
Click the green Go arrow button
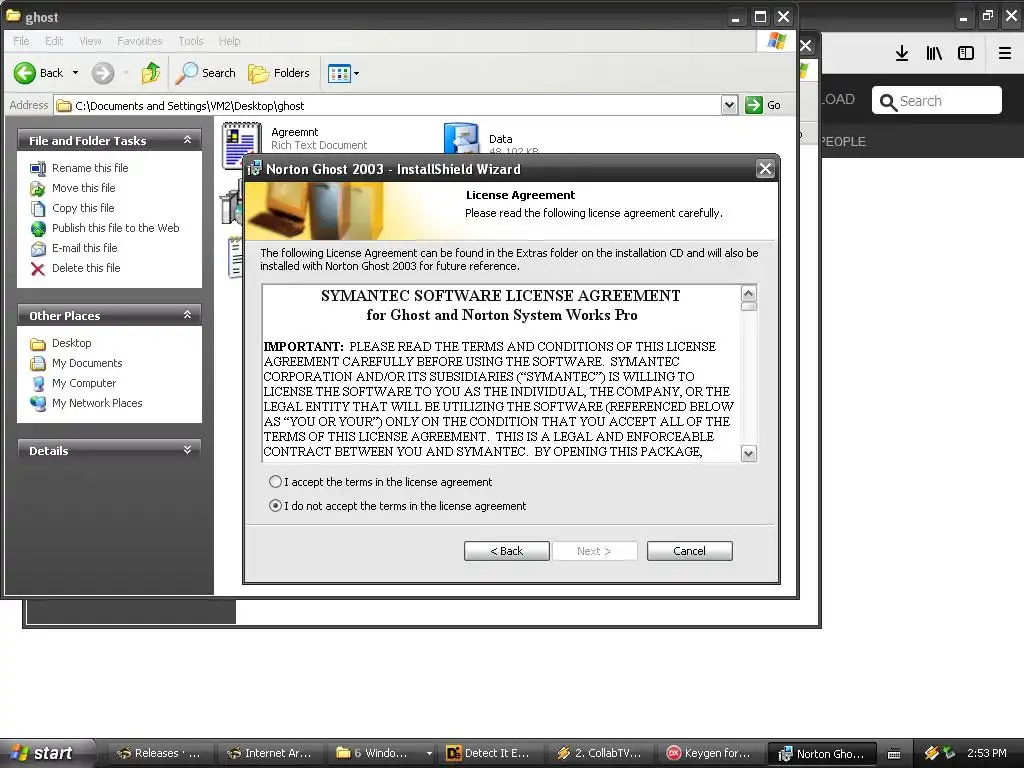click(x=754, y=105)
